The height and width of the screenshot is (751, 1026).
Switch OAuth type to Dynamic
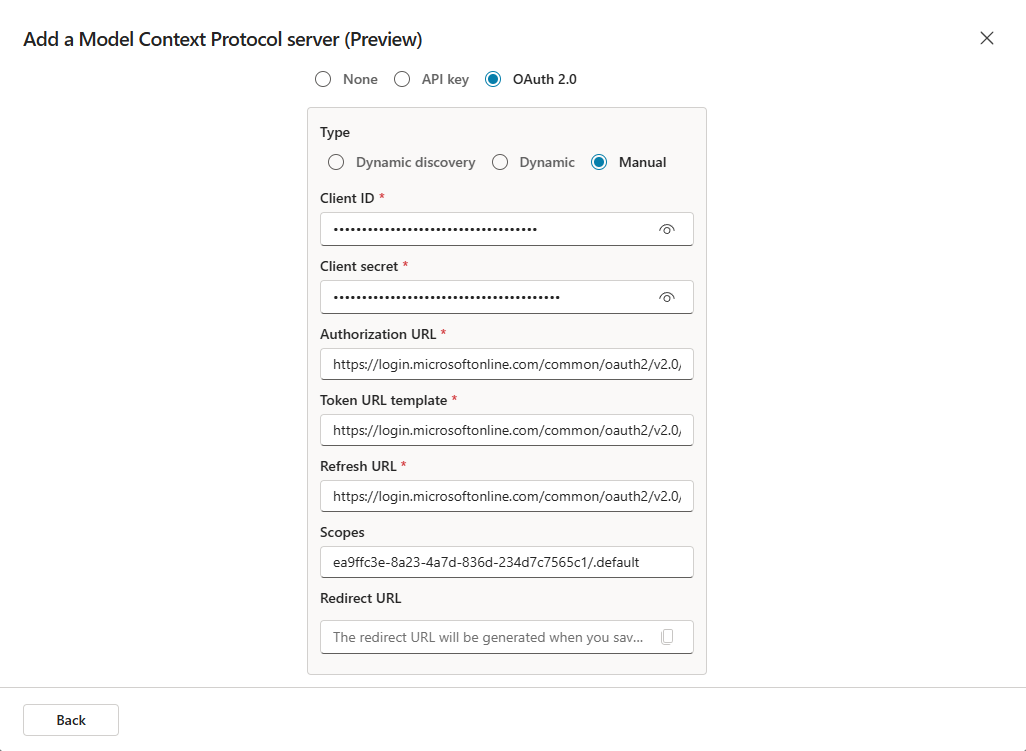500,162
